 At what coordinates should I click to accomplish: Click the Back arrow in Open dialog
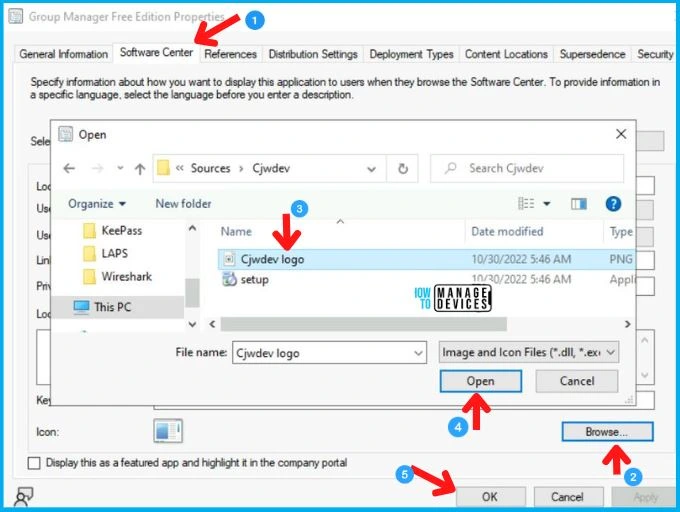click(69, 168)
